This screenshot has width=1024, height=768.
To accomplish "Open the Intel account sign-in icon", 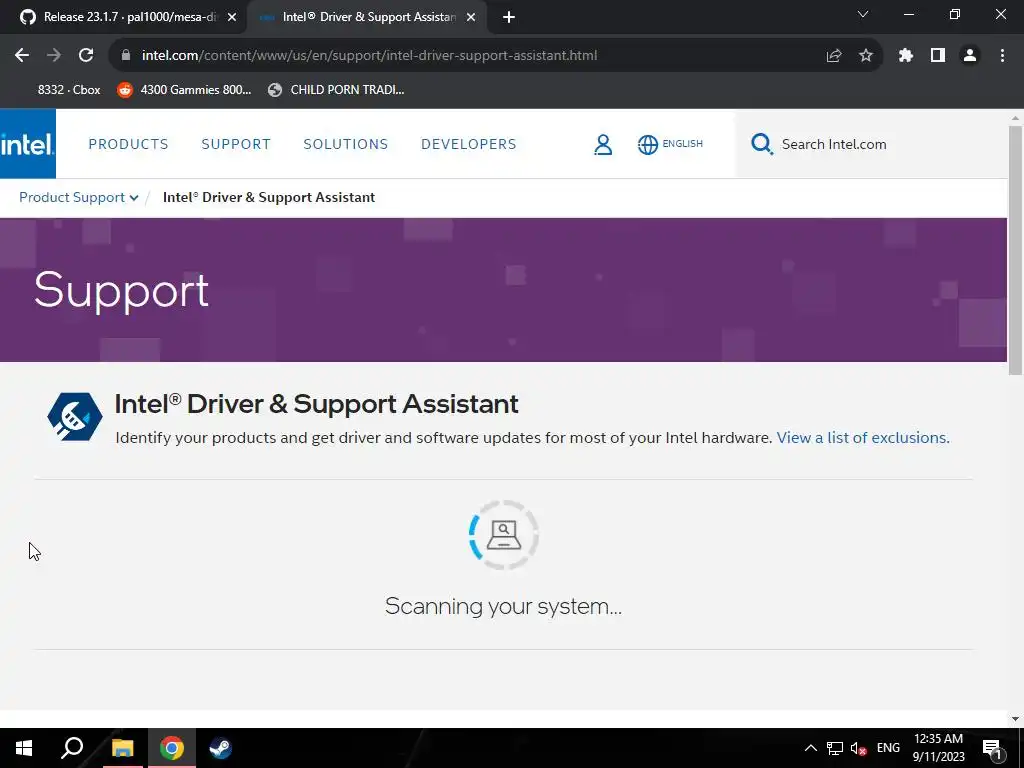I will click(603, 144).
